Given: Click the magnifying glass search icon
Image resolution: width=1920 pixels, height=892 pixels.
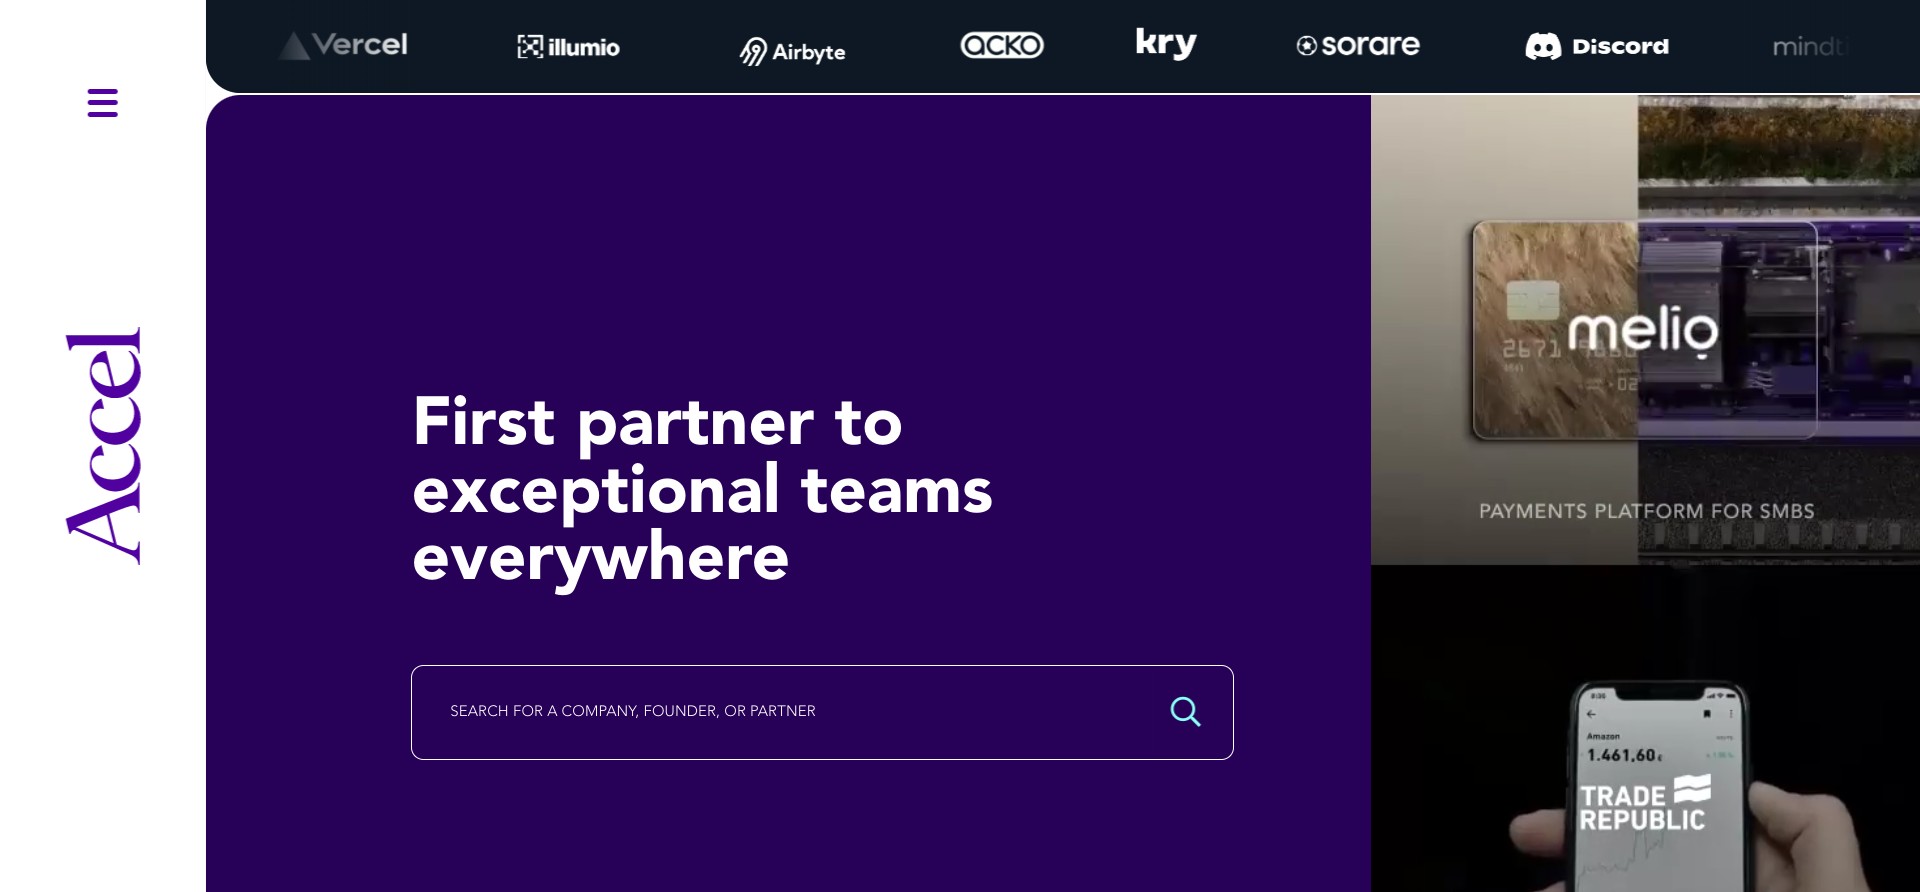Looking at the screenshot, I should (1185, 711).
